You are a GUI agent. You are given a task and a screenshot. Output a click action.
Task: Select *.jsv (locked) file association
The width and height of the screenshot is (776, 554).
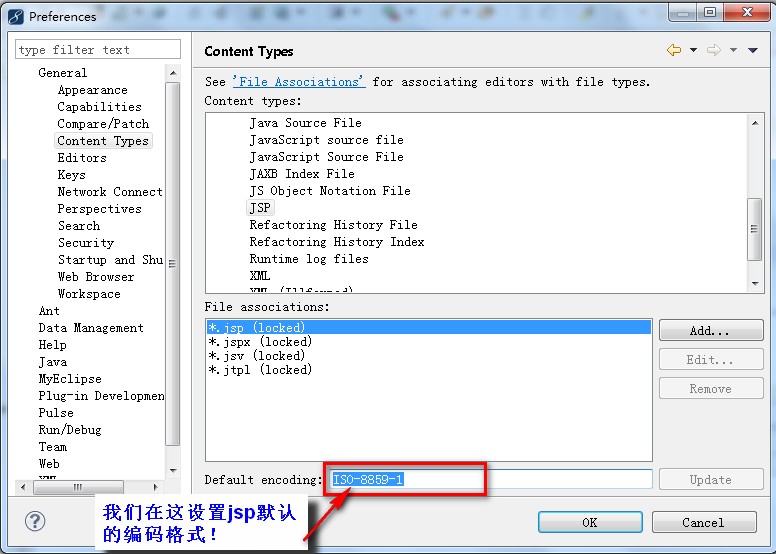[x=257, y=355]
